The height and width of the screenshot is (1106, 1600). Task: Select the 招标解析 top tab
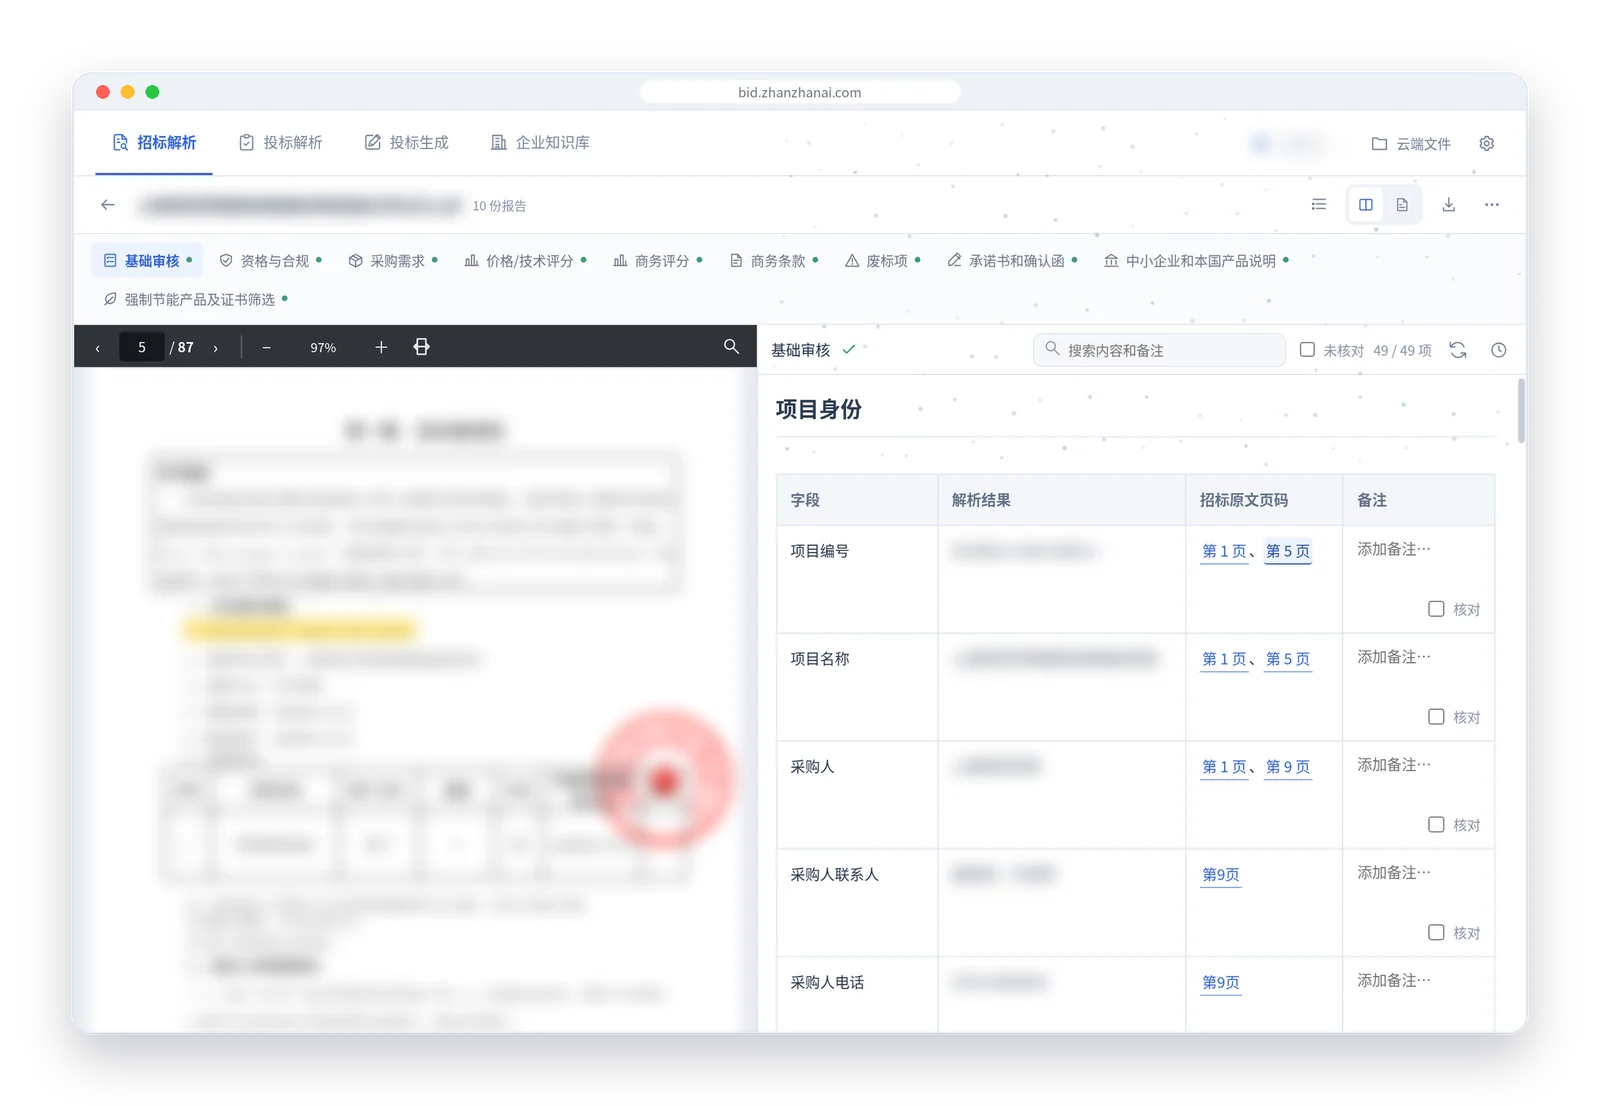tap(154, 143)
